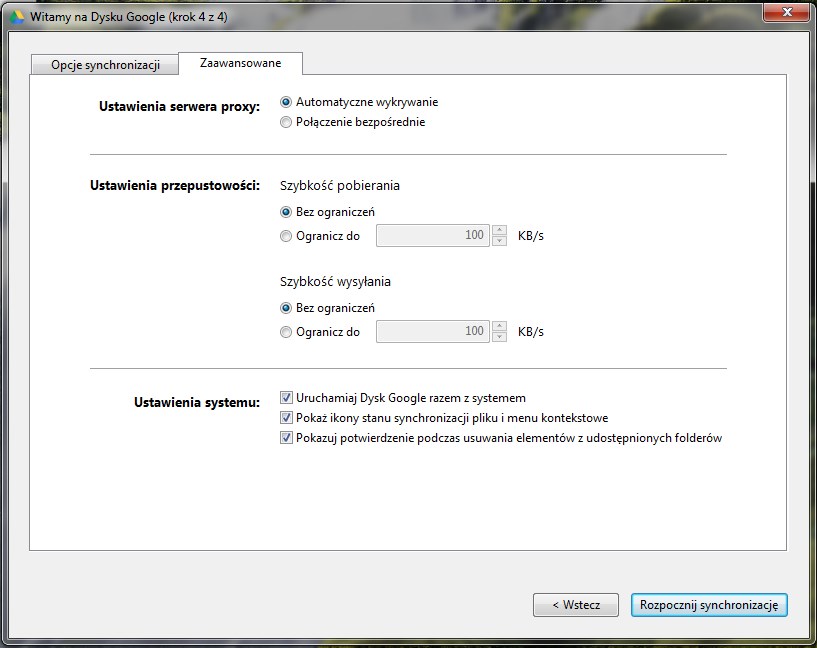Click download speed limit KB/s field
Viewport: 817px width, 648px height.
(432, 235)
